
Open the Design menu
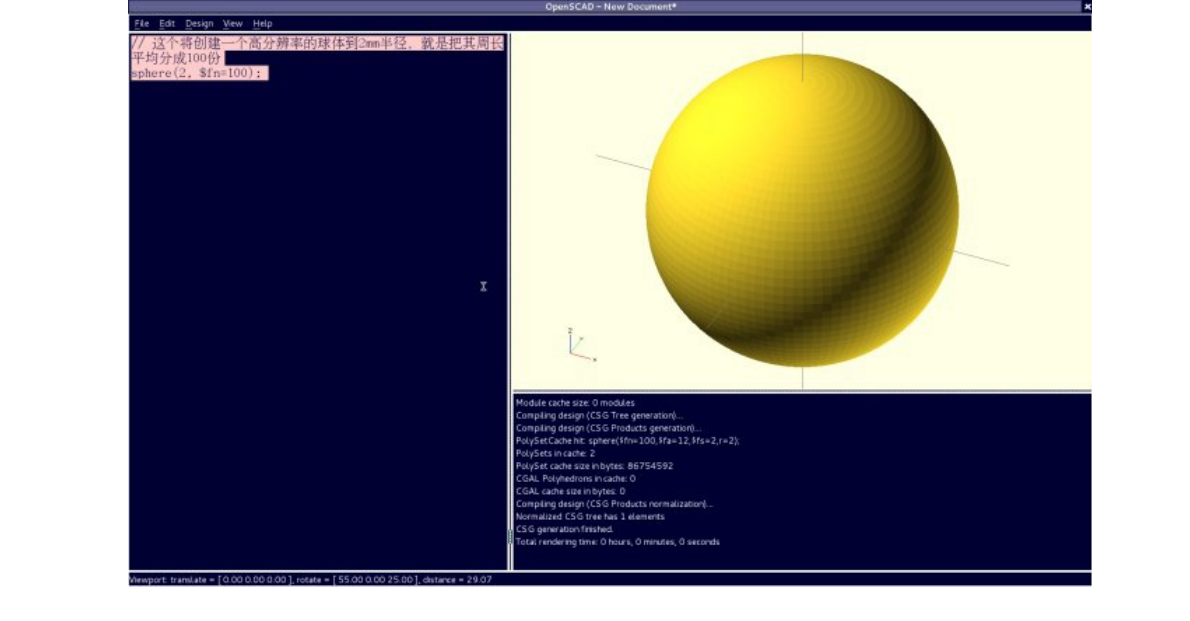coord(199,24)
